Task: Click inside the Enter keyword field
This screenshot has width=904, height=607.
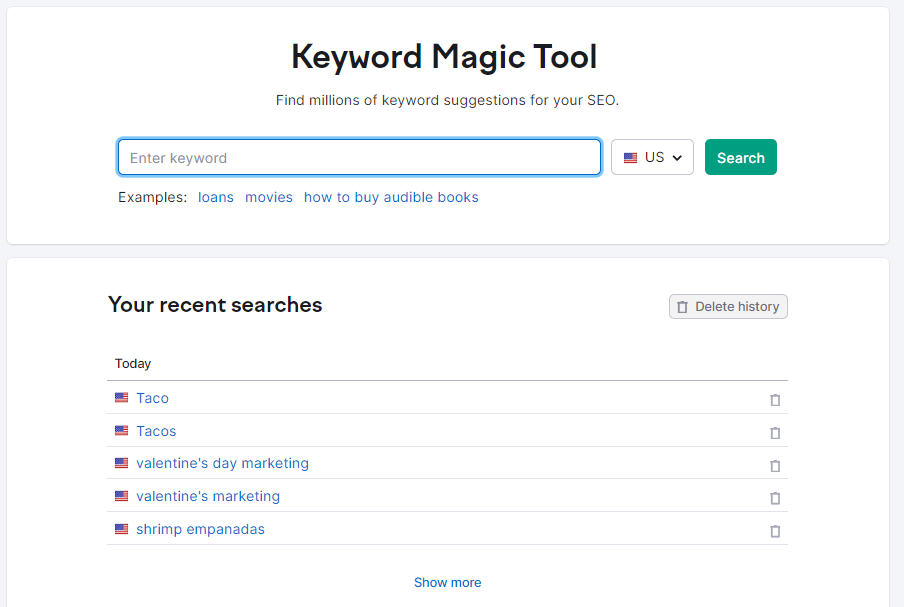Action: coord(359,157)
